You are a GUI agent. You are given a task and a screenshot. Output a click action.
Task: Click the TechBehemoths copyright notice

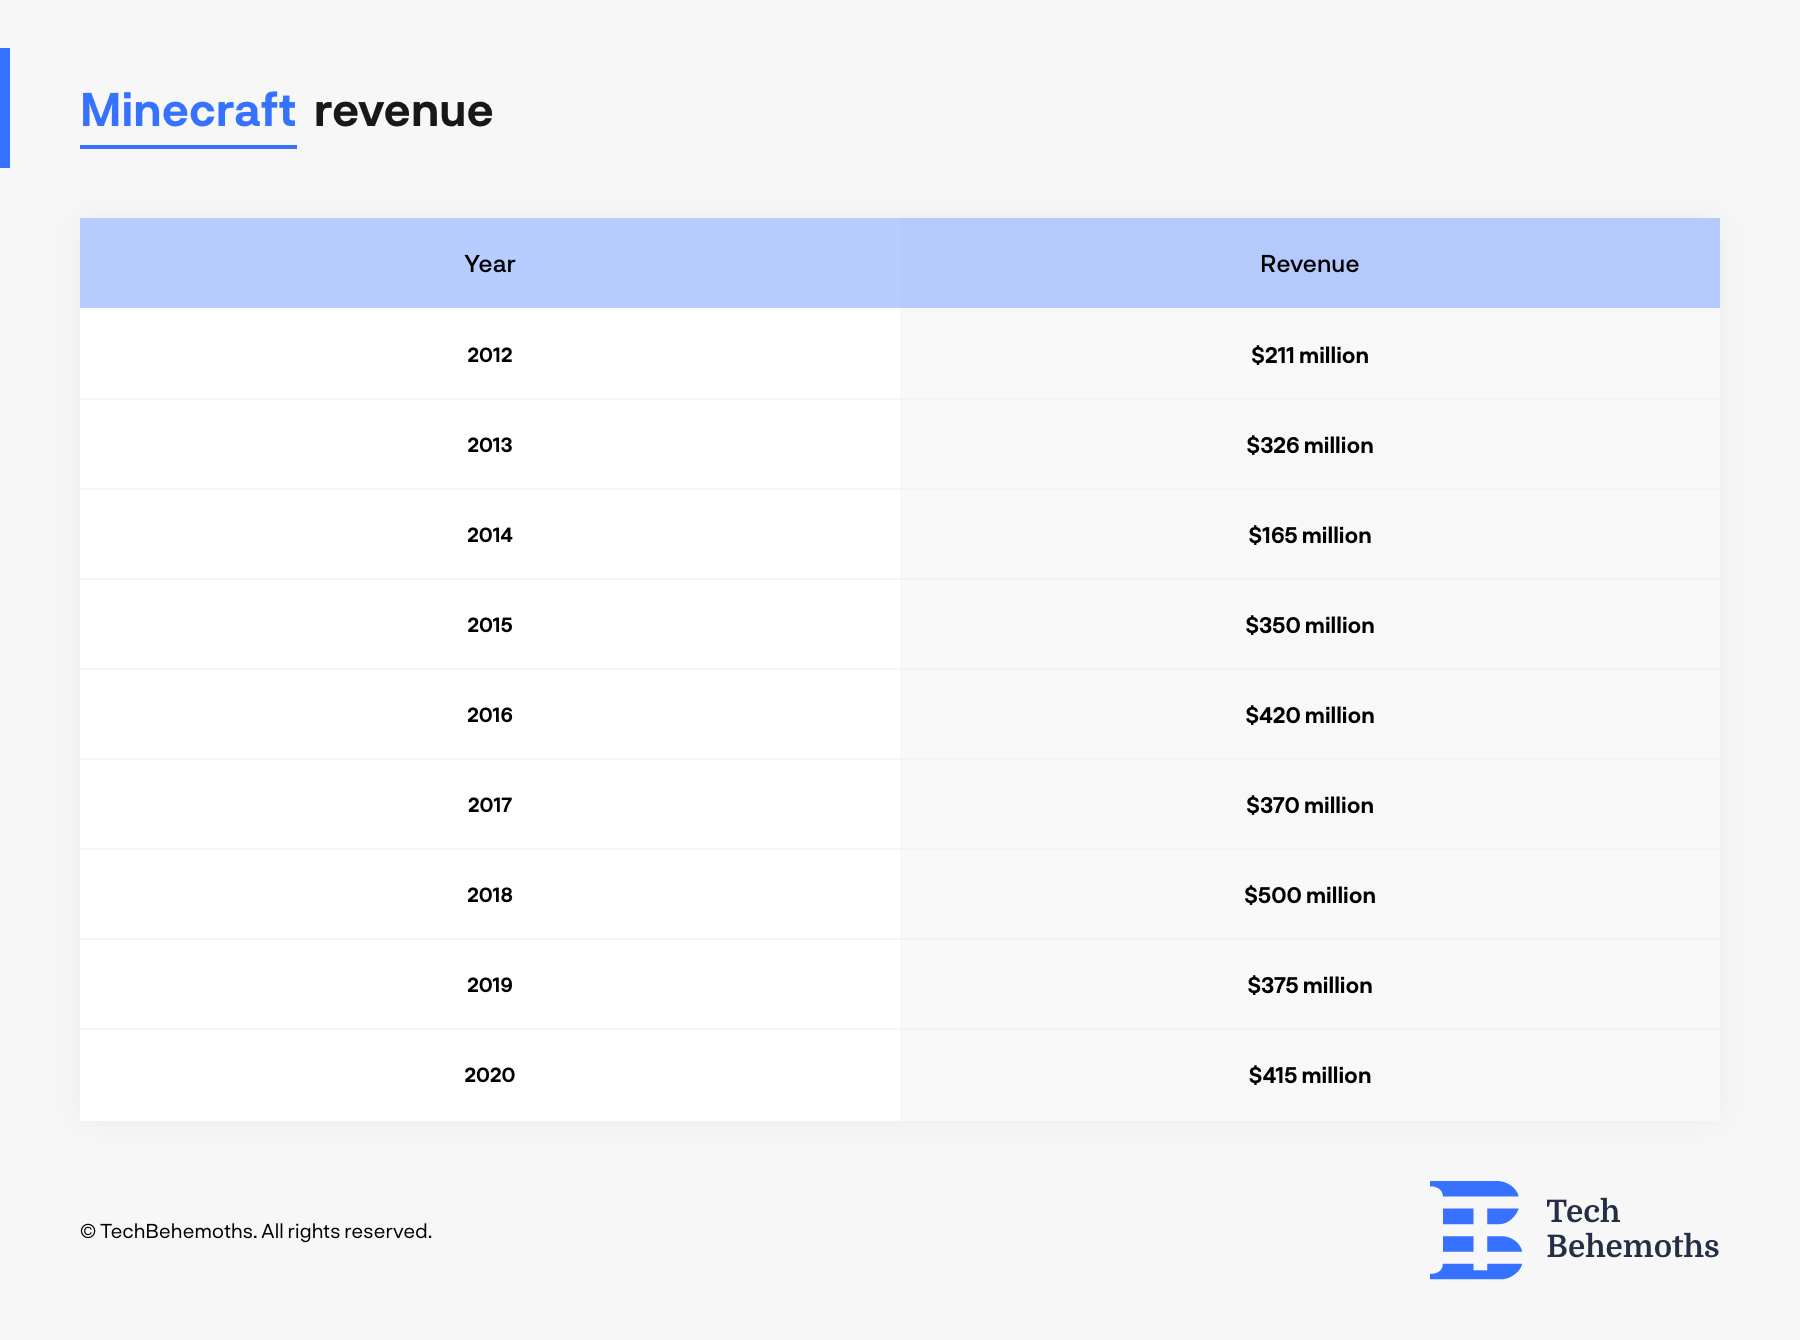[256, 1231]
